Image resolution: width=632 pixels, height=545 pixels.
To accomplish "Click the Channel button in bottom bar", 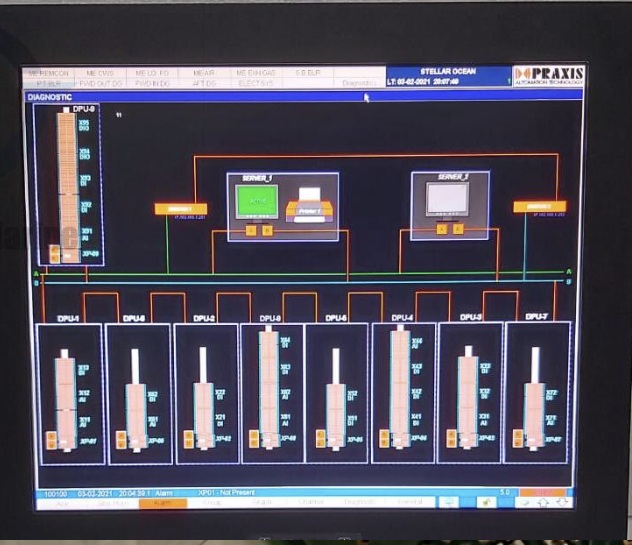I will click(311, 502).
